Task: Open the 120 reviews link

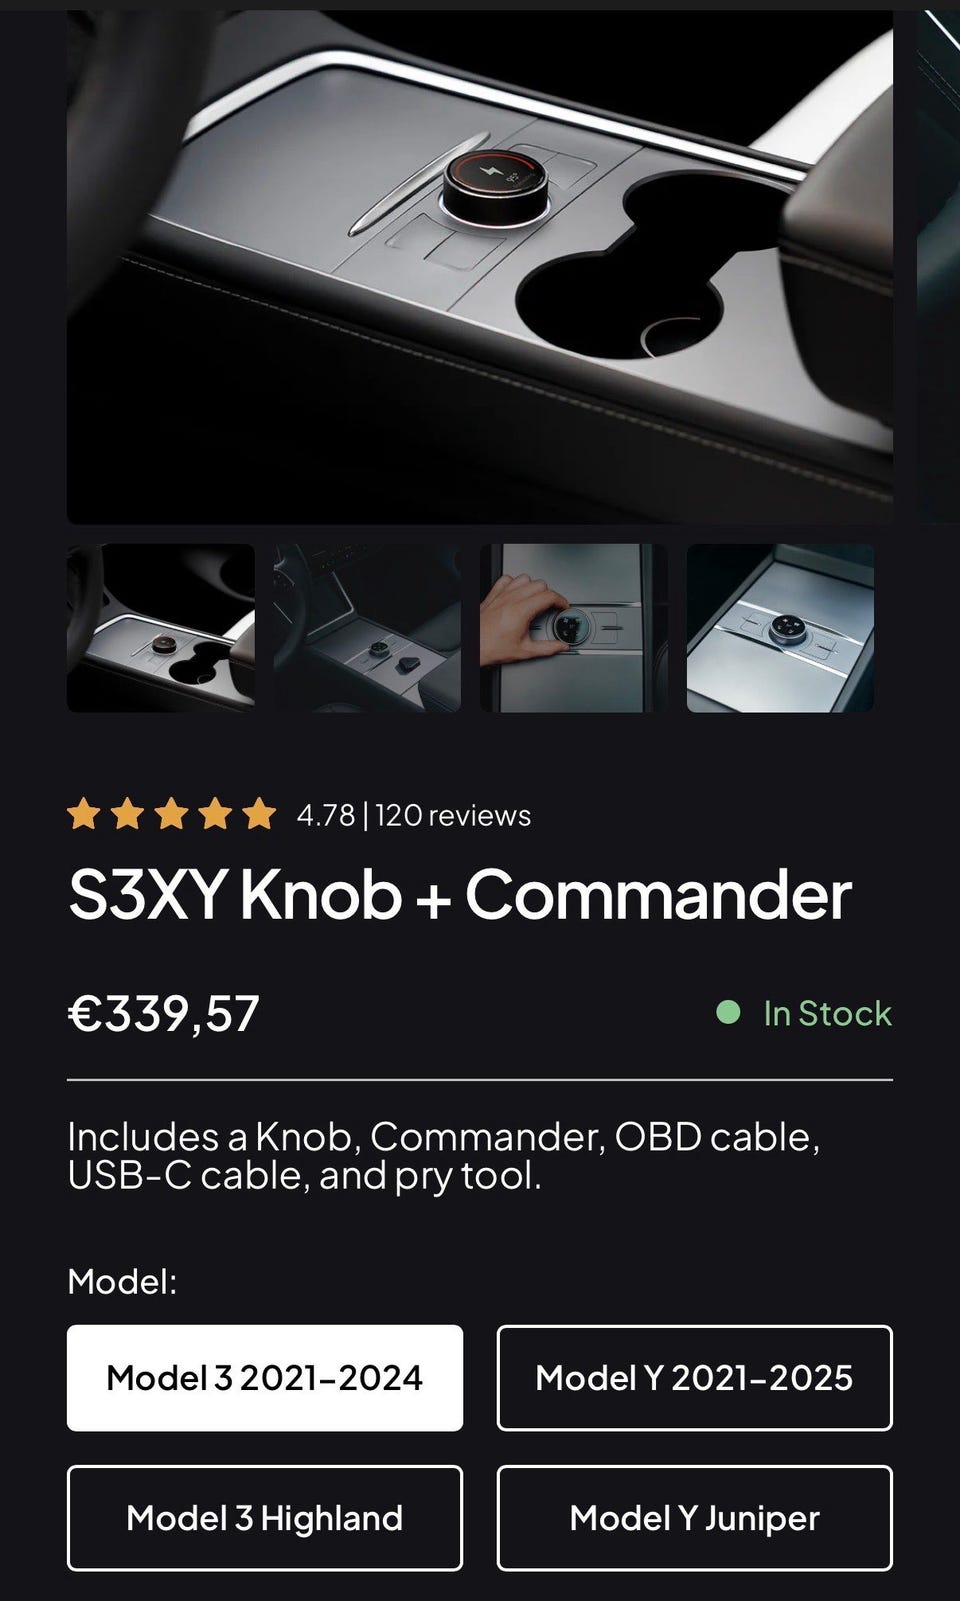Action: 453,816
